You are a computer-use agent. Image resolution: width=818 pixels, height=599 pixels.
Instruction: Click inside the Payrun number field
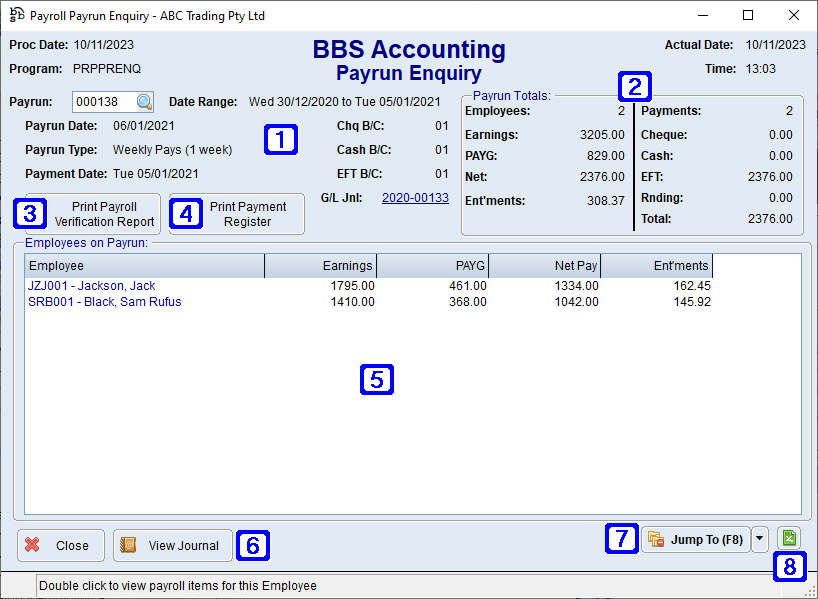point(100,101)
